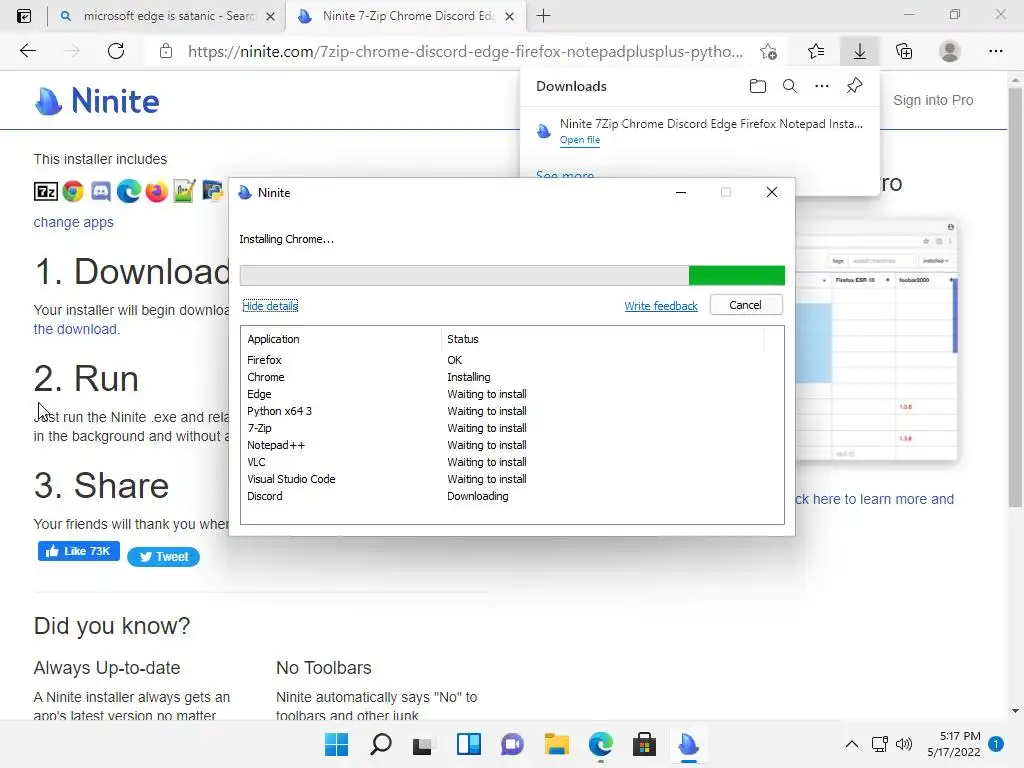Screen dimensions: 1024x768
Task: Open File Explorer from taskbar
Action: point(556,744)
